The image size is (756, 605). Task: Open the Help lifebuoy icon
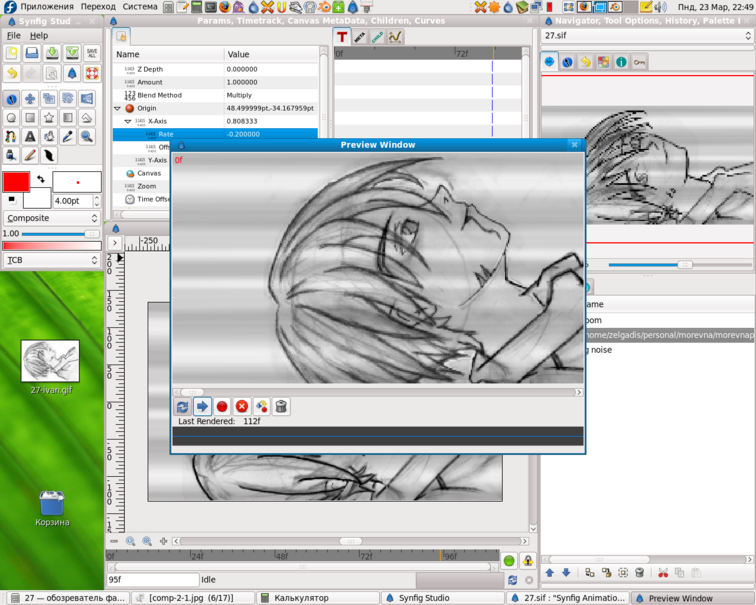pos(92,73)
